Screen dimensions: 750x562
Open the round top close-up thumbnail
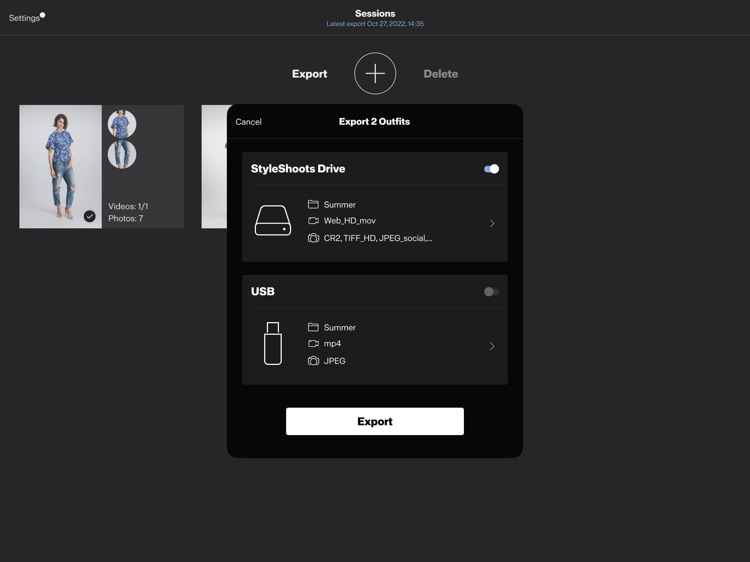(122, 124)
